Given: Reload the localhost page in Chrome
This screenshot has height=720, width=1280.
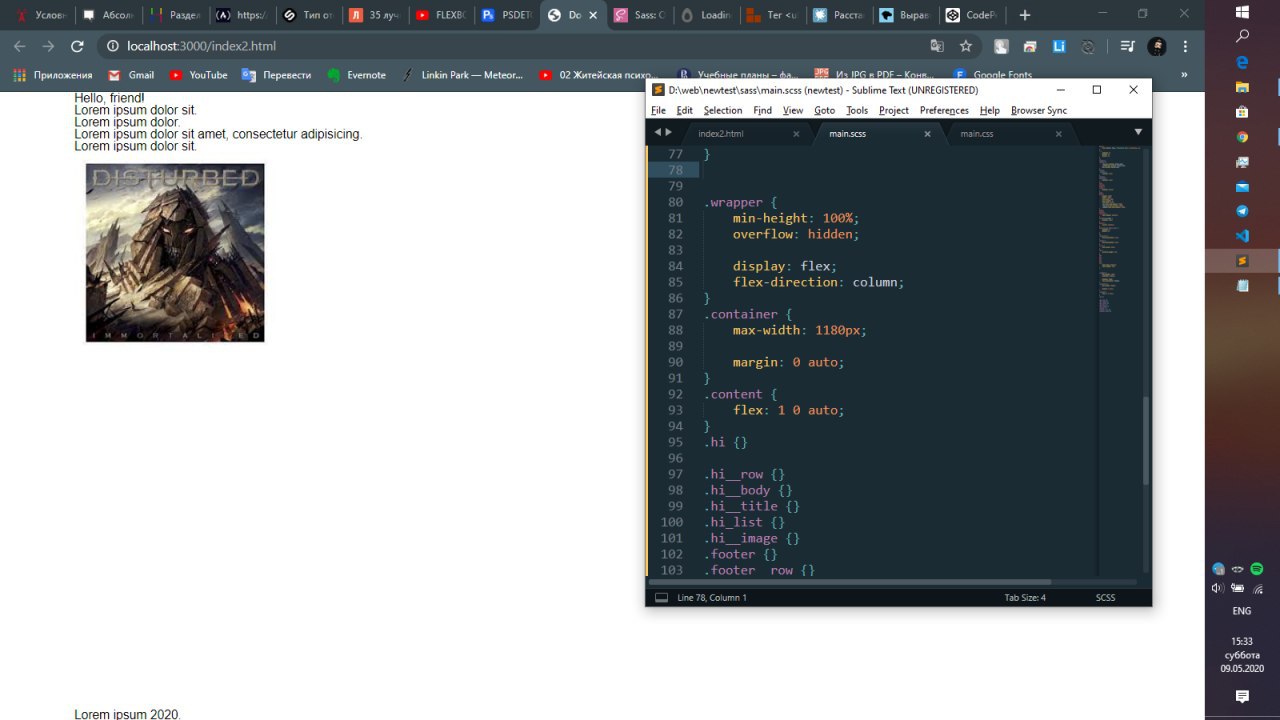Looking at the screenshot, I should 77,46.
